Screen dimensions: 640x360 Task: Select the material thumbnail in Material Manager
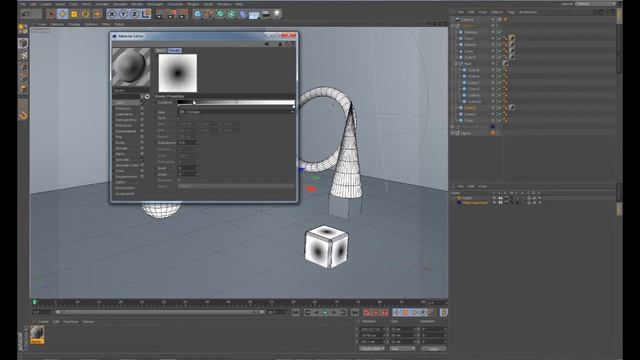pos(37,334)
